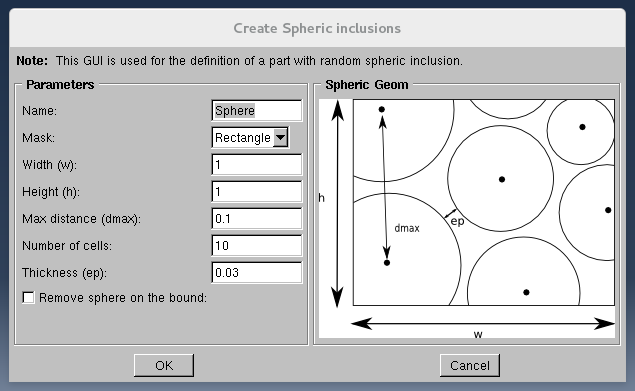Confirm with the OK button
The width and height of the screenshot is (635, 391).
(x=164, y=365)
